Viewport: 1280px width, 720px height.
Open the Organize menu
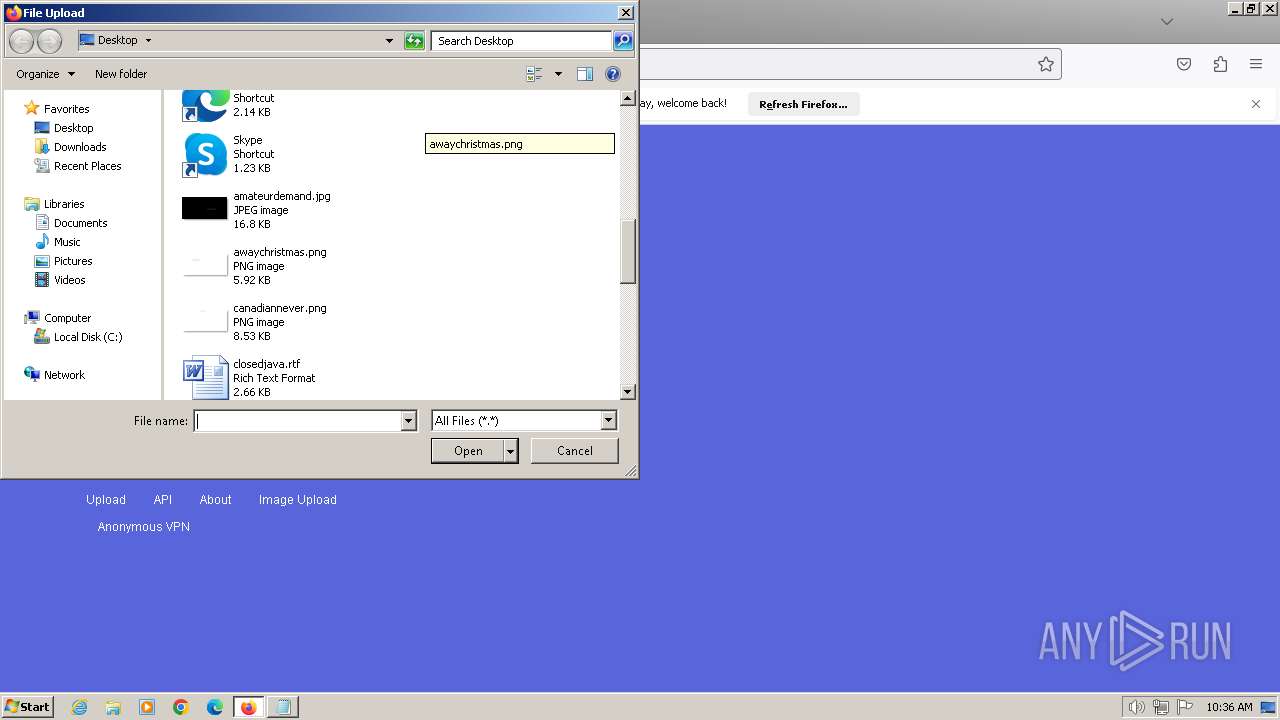coord(45,74)
